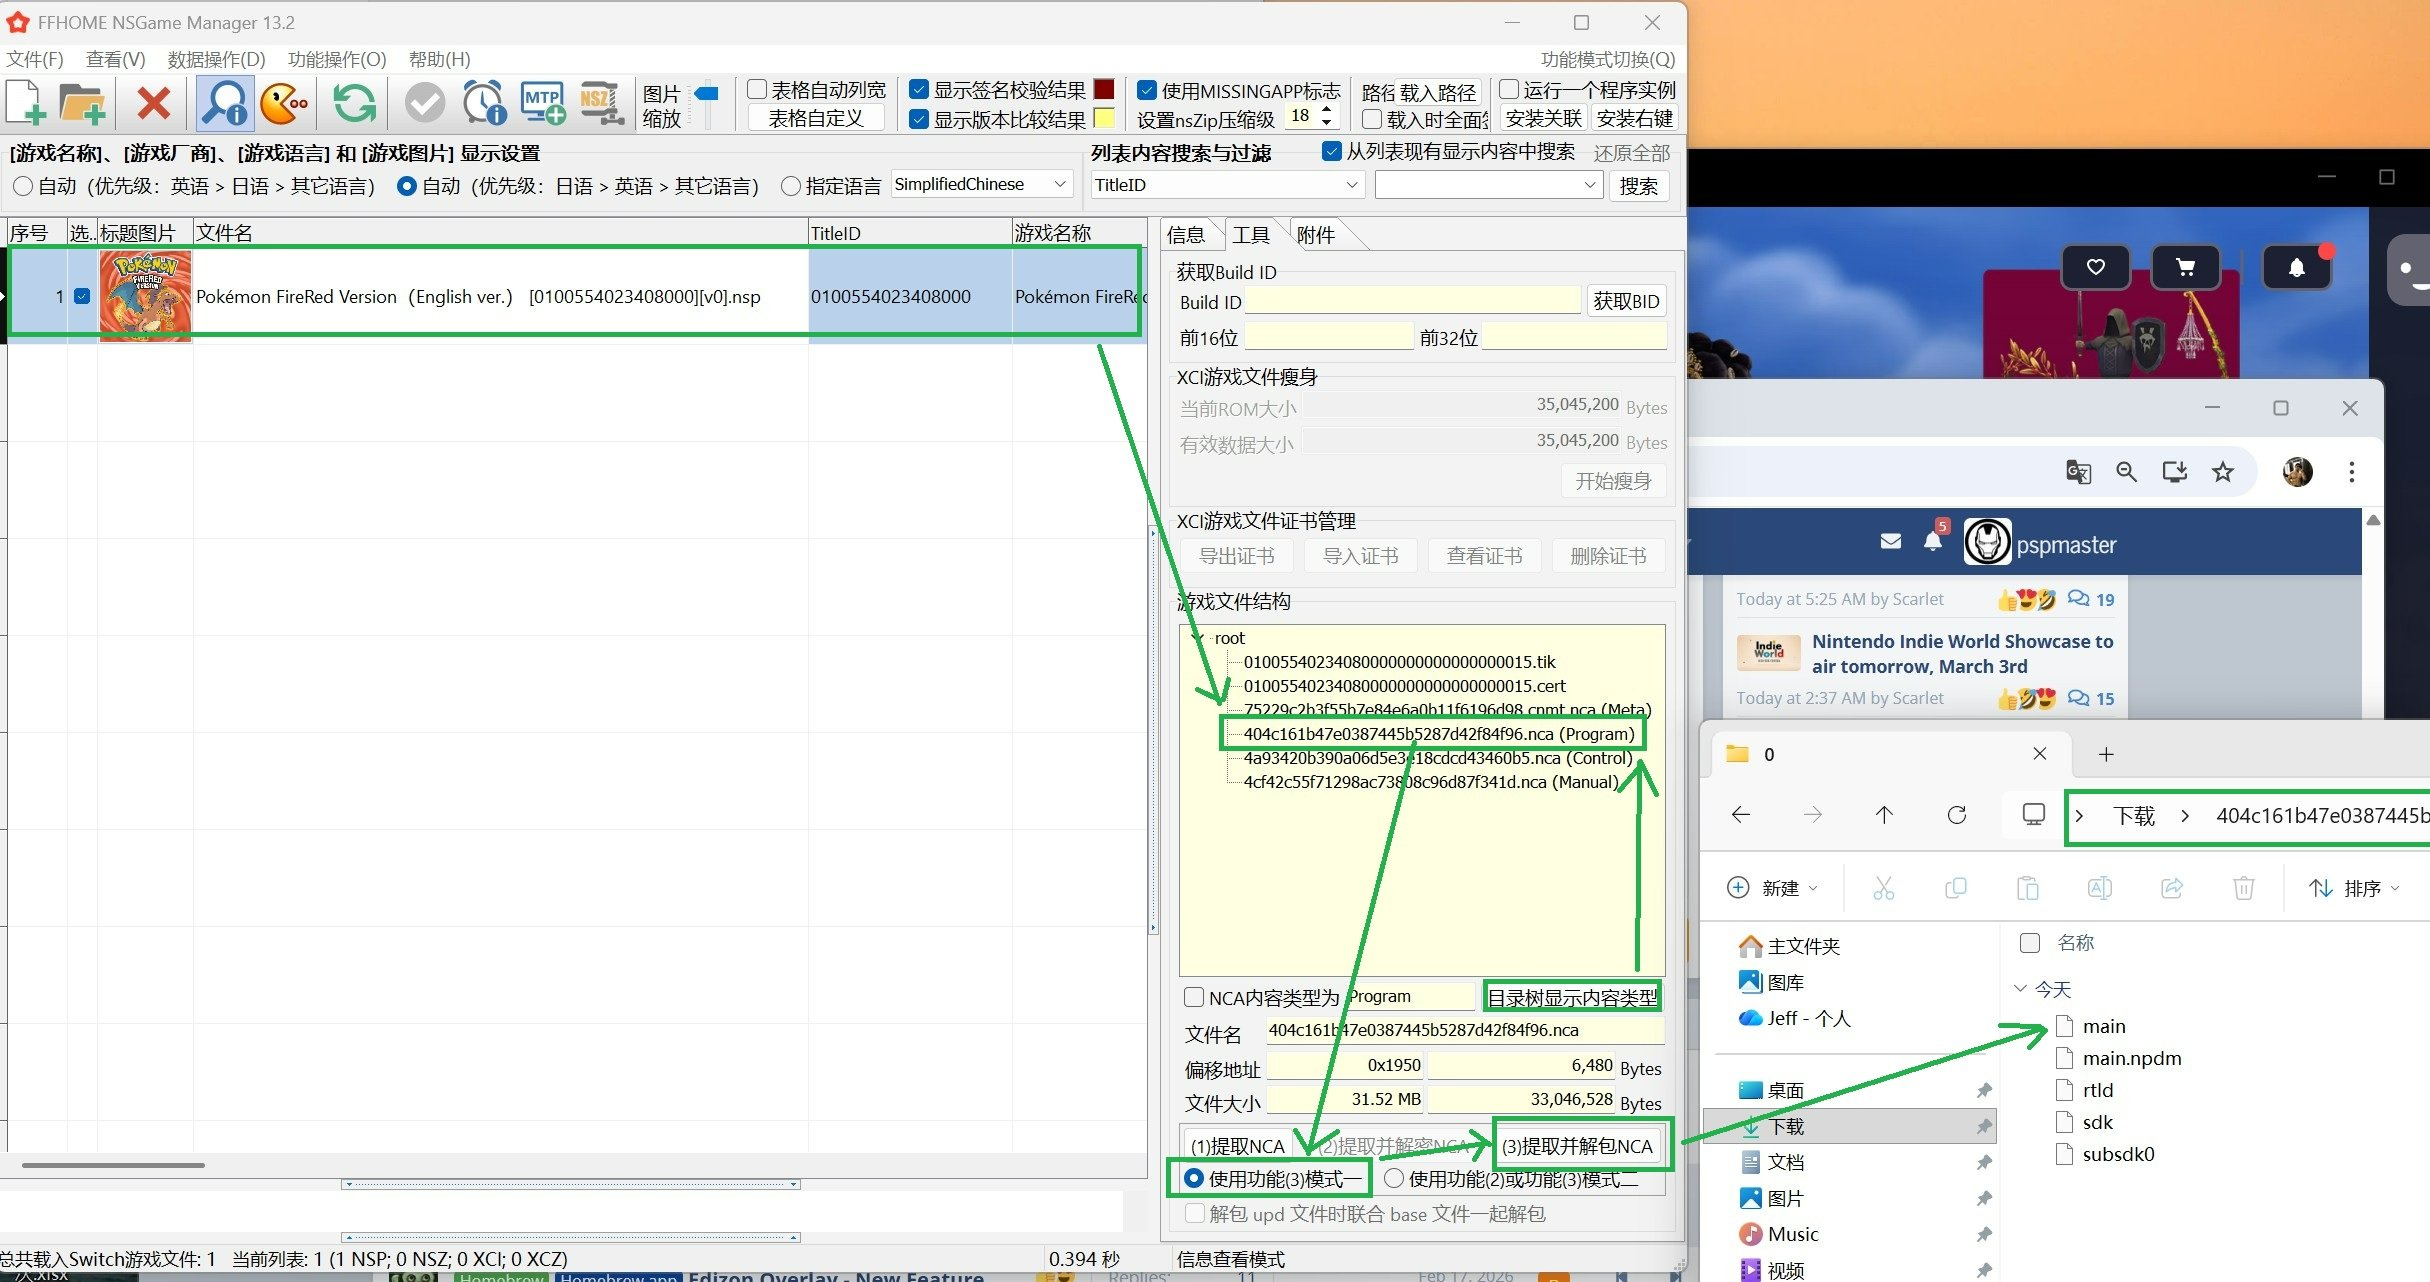Open the browser three-dot menu
This screenshot has height=1282, width=2430.
point(2351,472)
